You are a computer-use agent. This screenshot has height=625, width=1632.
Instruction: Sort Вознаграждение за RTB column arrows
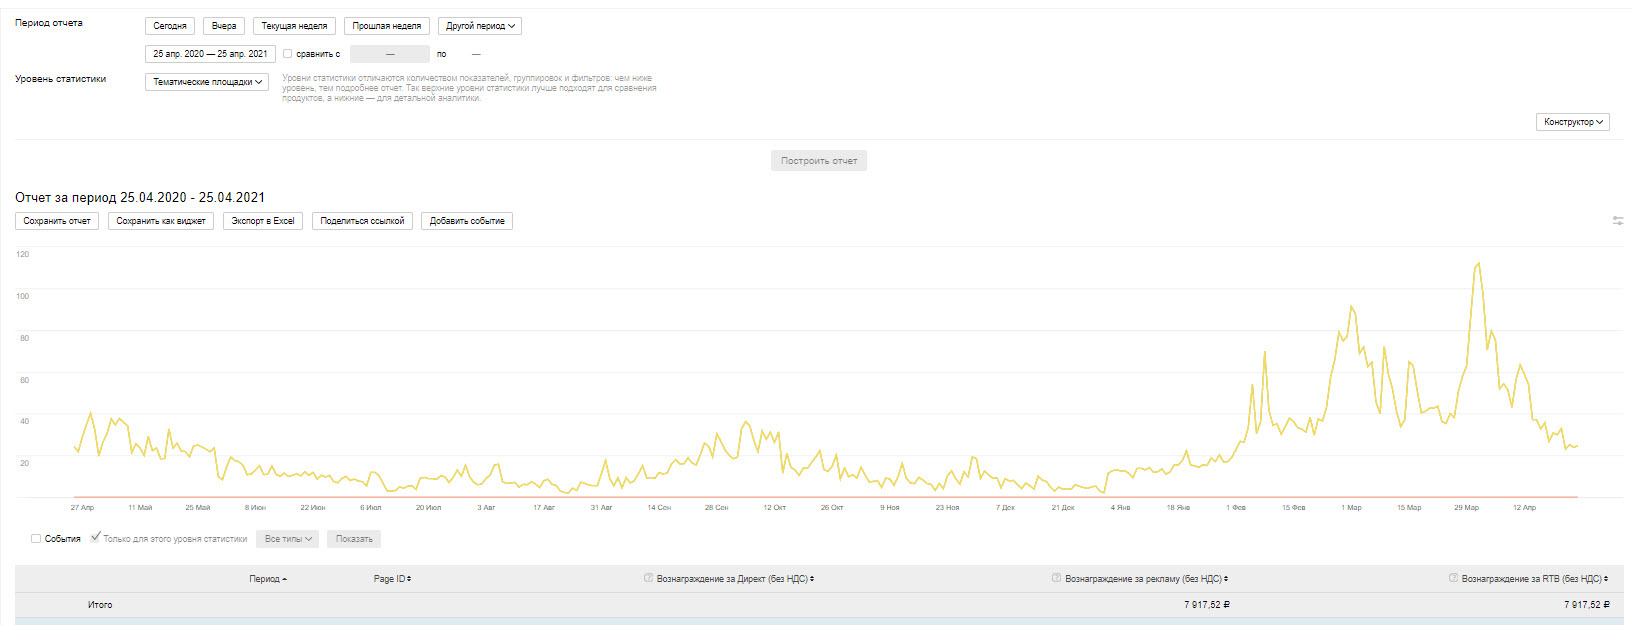[x=1606, y=579]
